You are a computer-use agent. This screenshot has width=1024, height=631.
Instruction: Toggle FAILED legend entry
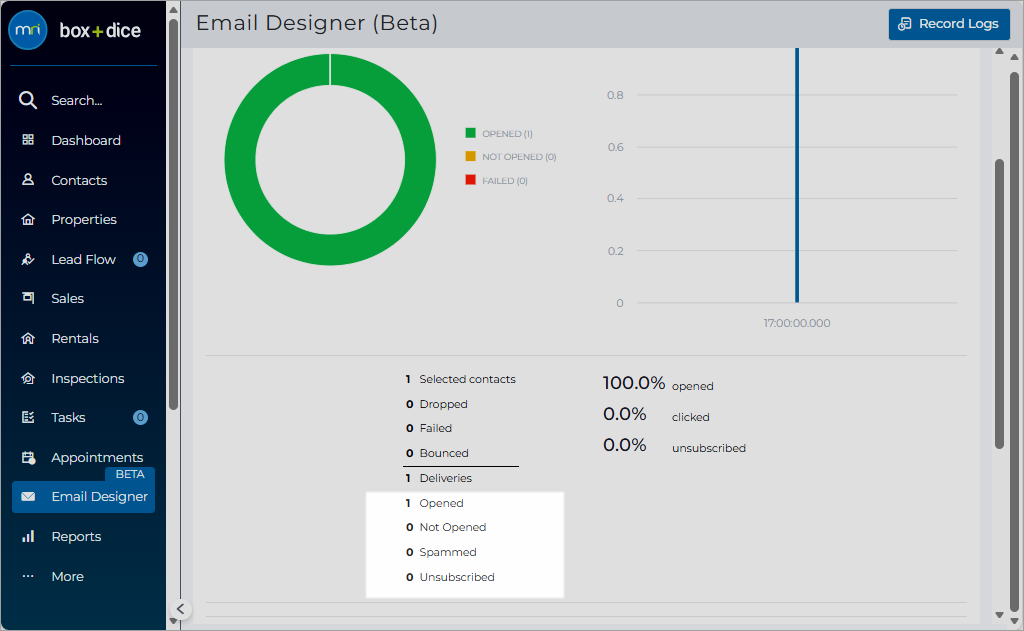coord(496,180)
